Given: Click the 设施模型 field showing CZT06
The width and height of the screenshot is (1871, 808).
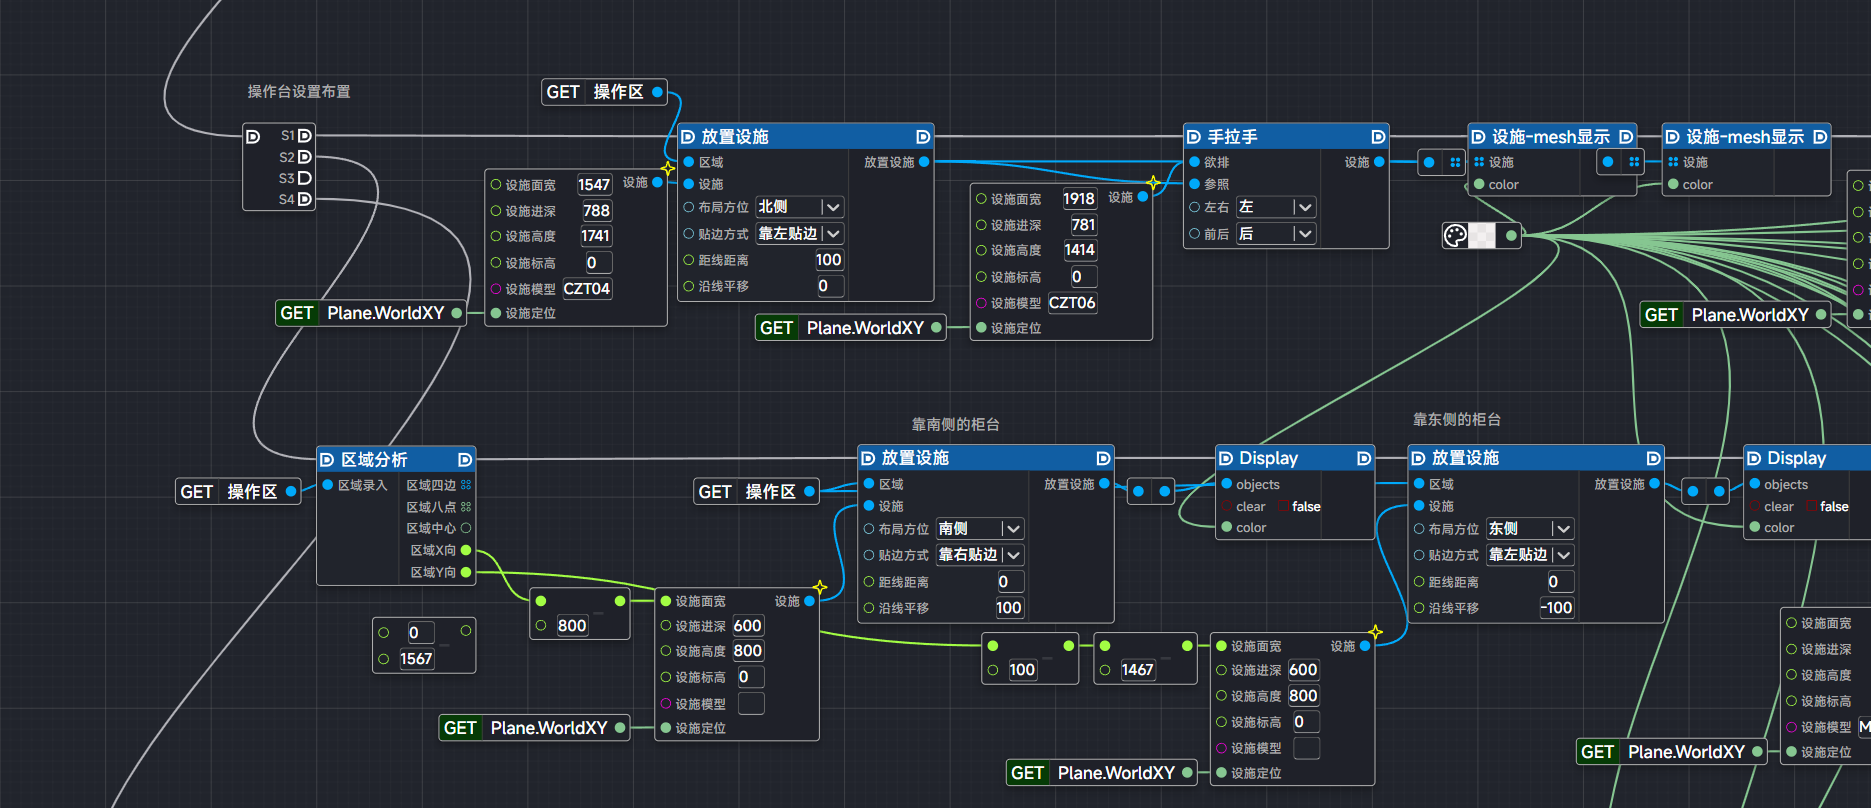Looking at the screenshot, I should (x=1072, y=303).
